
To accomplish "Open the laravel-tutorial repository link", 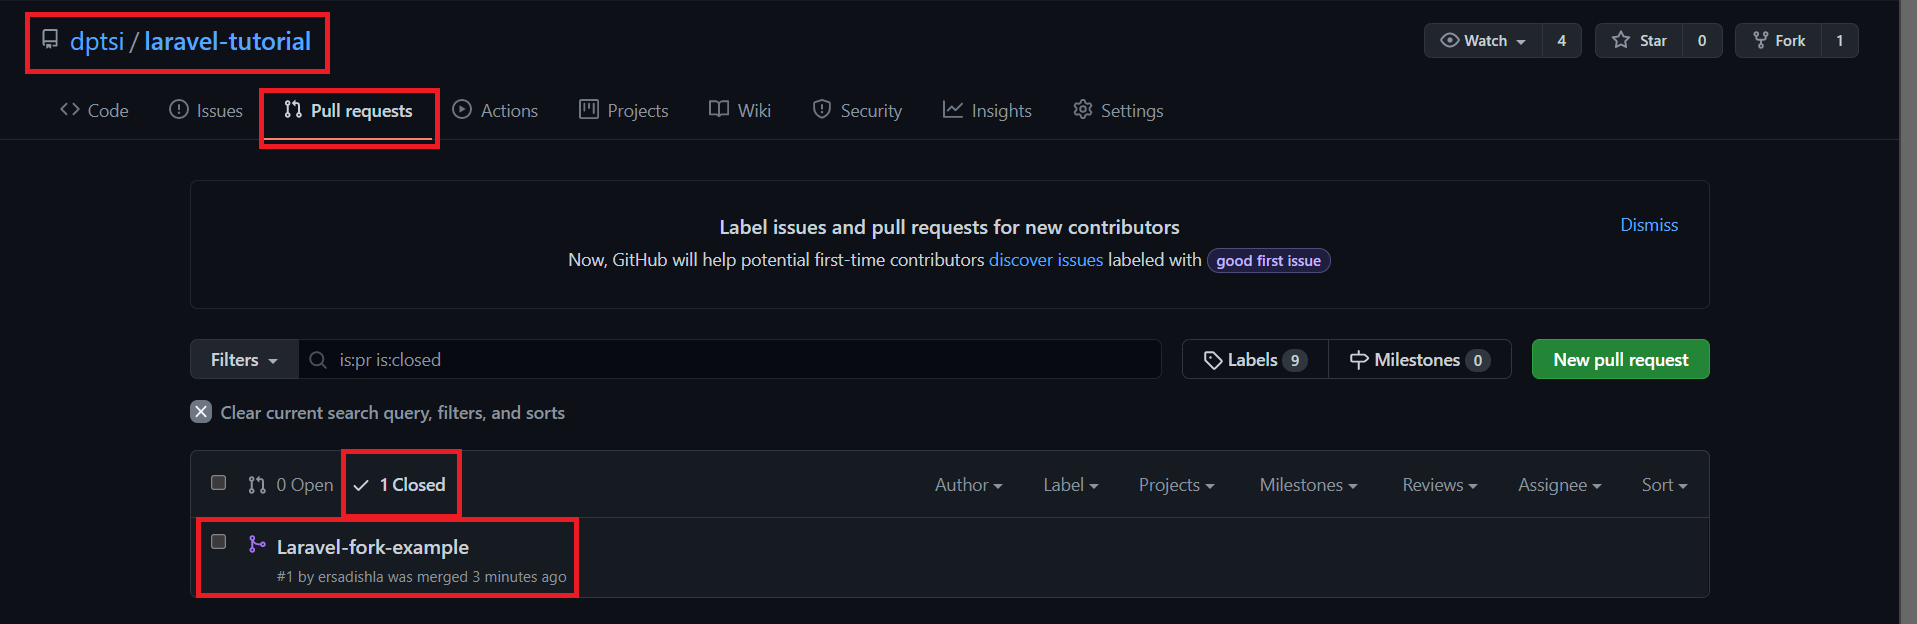I will pyautogui.click(x=227, y=41).
